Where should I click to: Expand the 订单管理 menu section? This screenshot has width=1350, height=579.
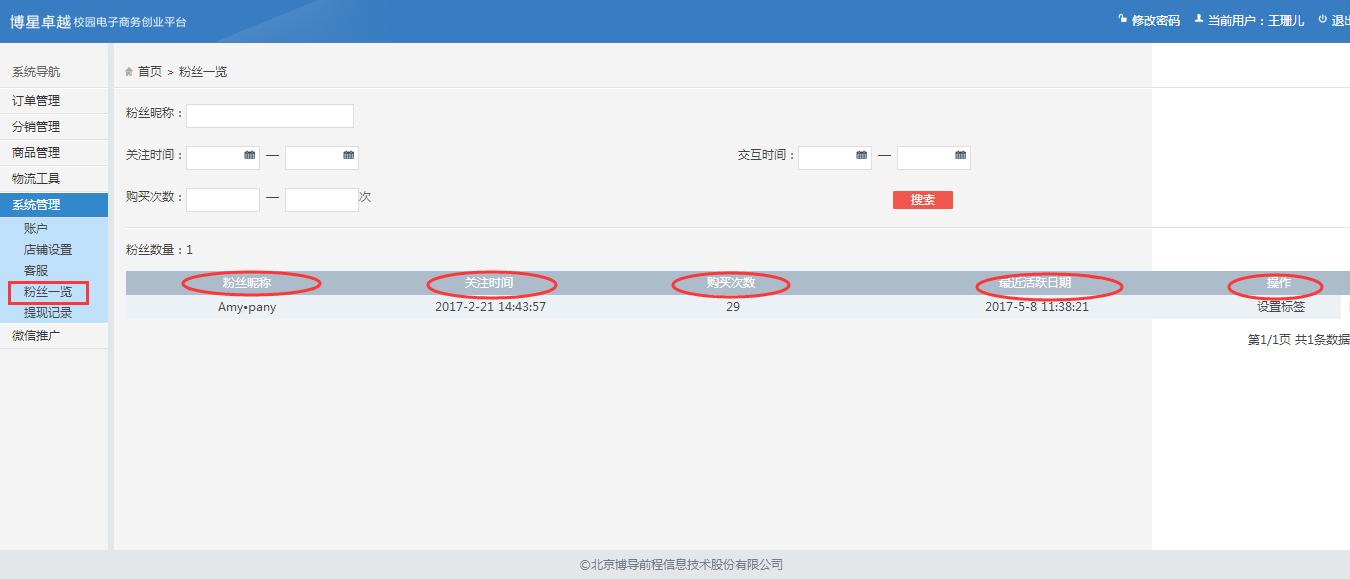tap(36, 101)
